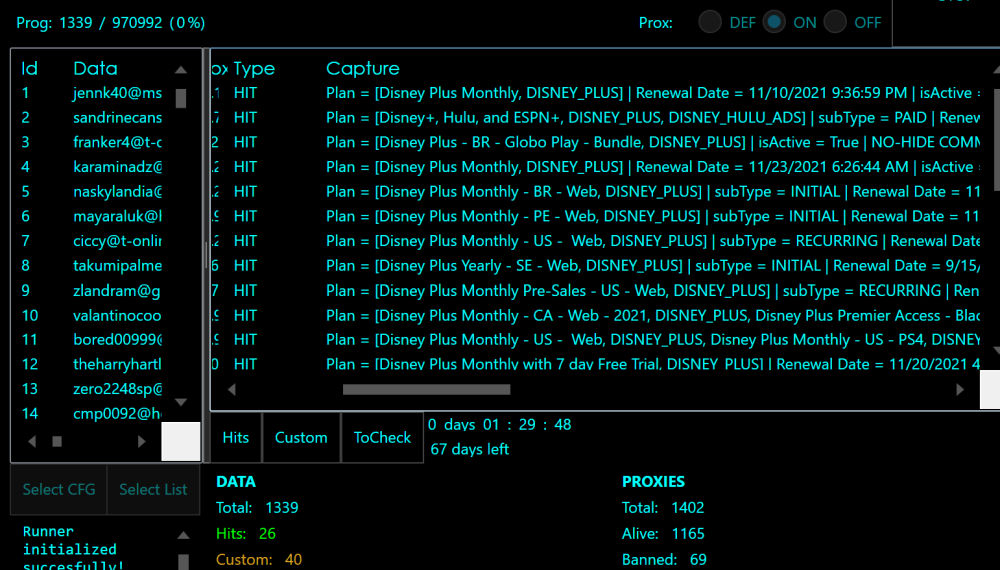Image resolution: width=1000 pixels, height=570 pixels.
Task: Click the Hits: 26 statistic
Action: pos(246,534)
